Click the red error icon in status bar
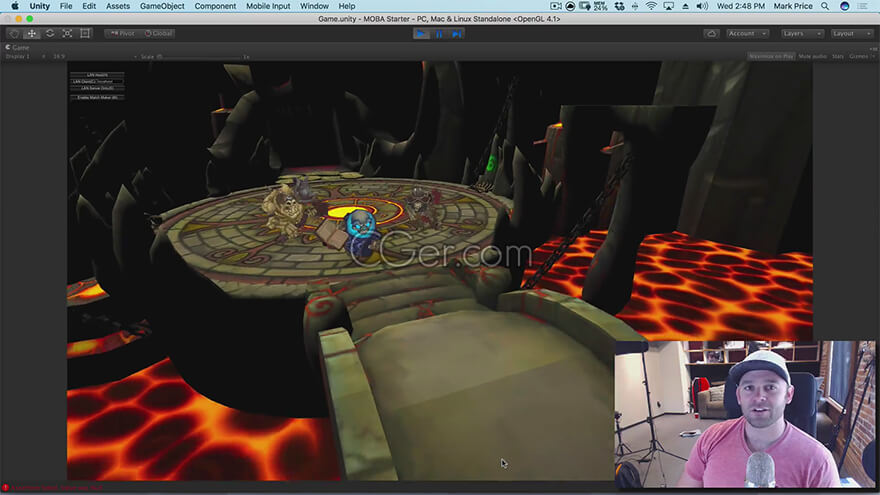The height and width of the screenshot is (495, 880). point(6,488)
